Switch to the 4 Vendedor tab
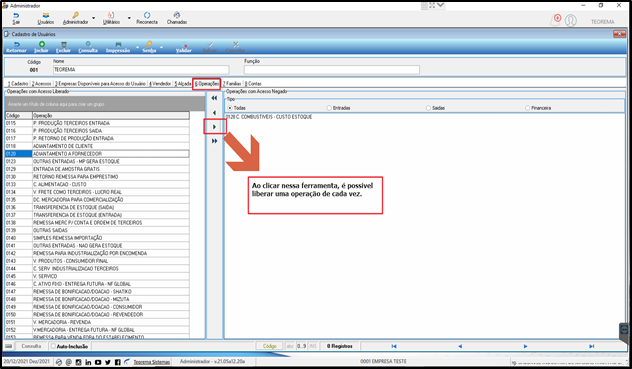 160,83
